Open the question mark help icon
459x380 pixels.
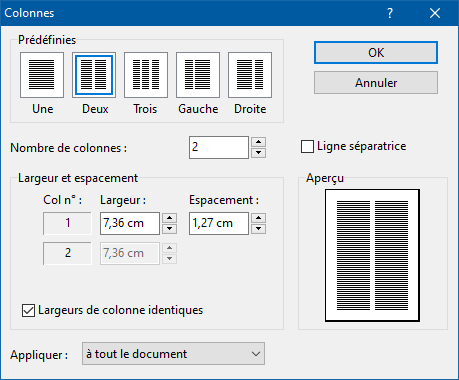(x=390, y=13)
